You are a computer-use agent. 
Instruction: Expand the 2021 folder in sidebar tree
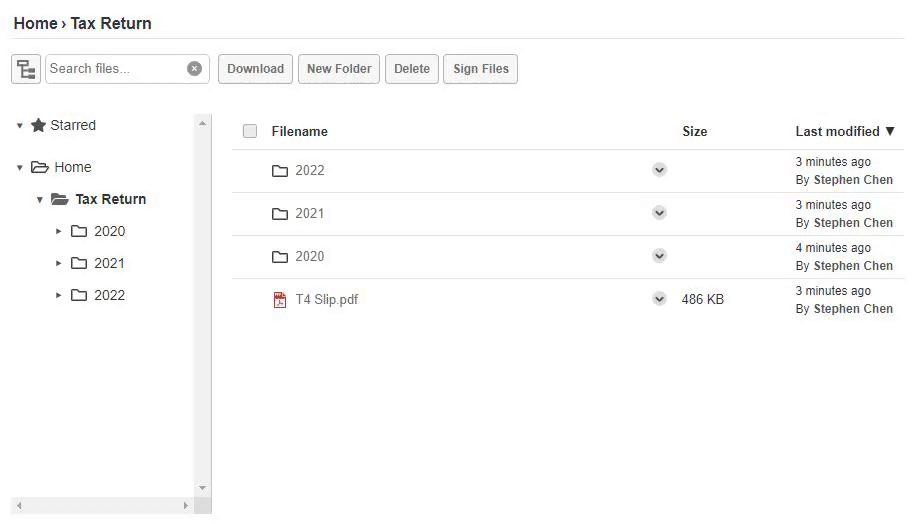pos(59,263)
